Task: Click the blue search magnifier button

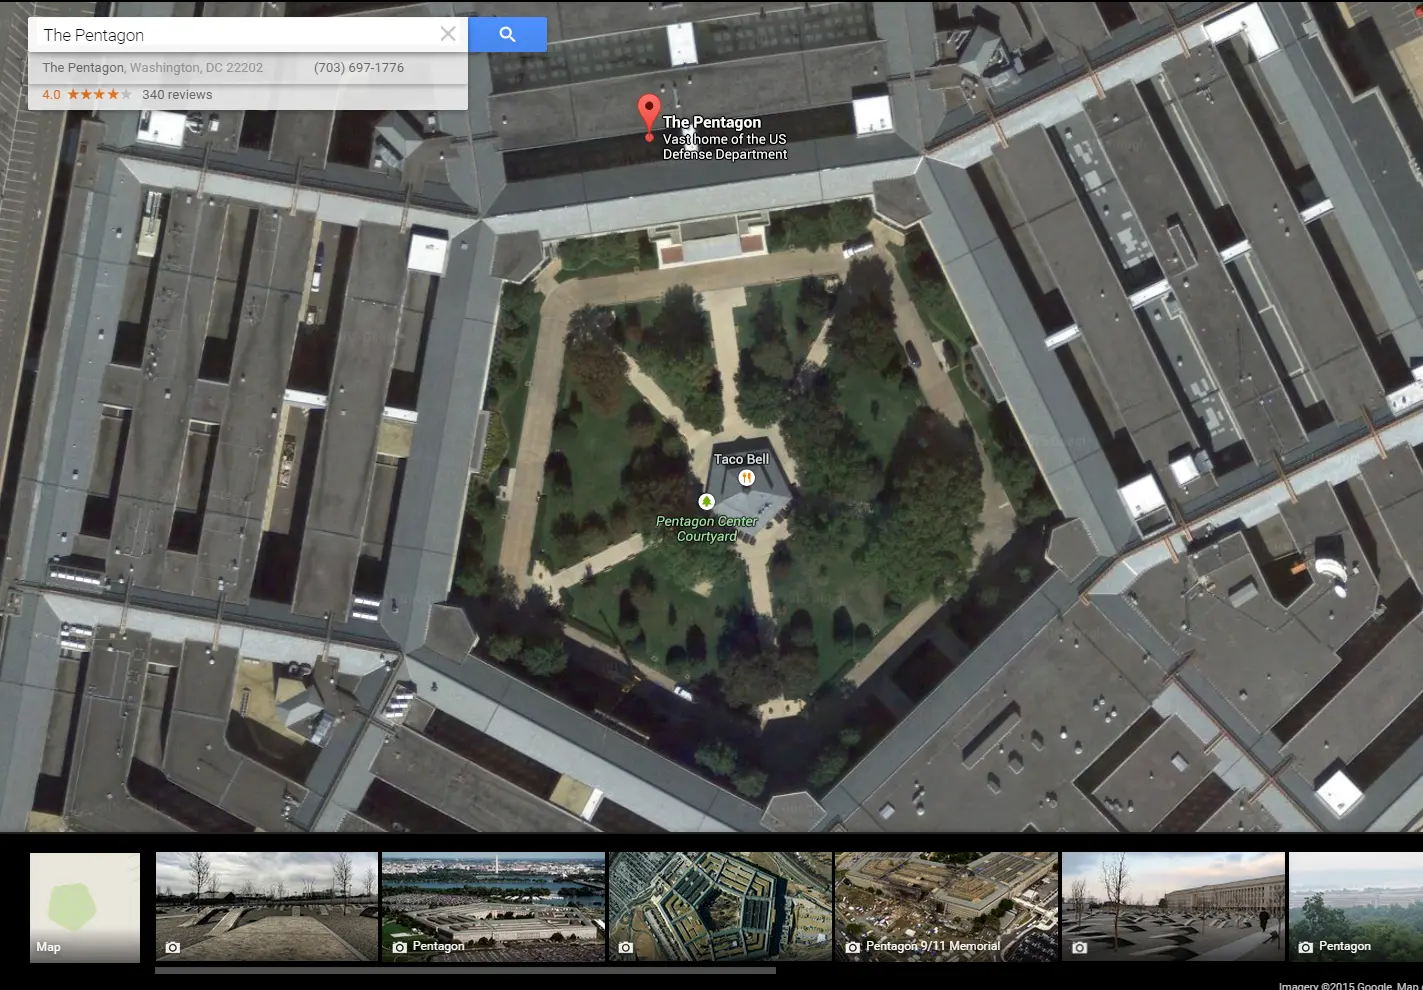Action: (507, 34)
